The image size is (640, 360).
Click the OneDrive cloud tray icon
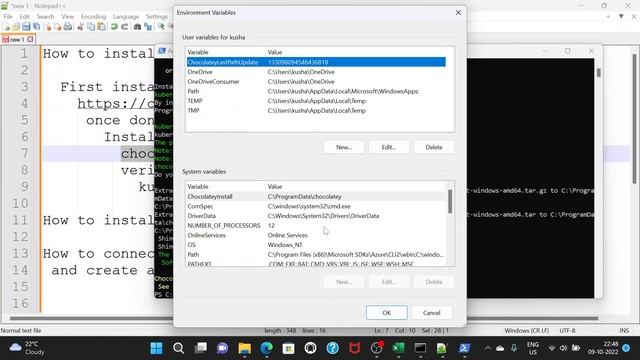(500, 348)
